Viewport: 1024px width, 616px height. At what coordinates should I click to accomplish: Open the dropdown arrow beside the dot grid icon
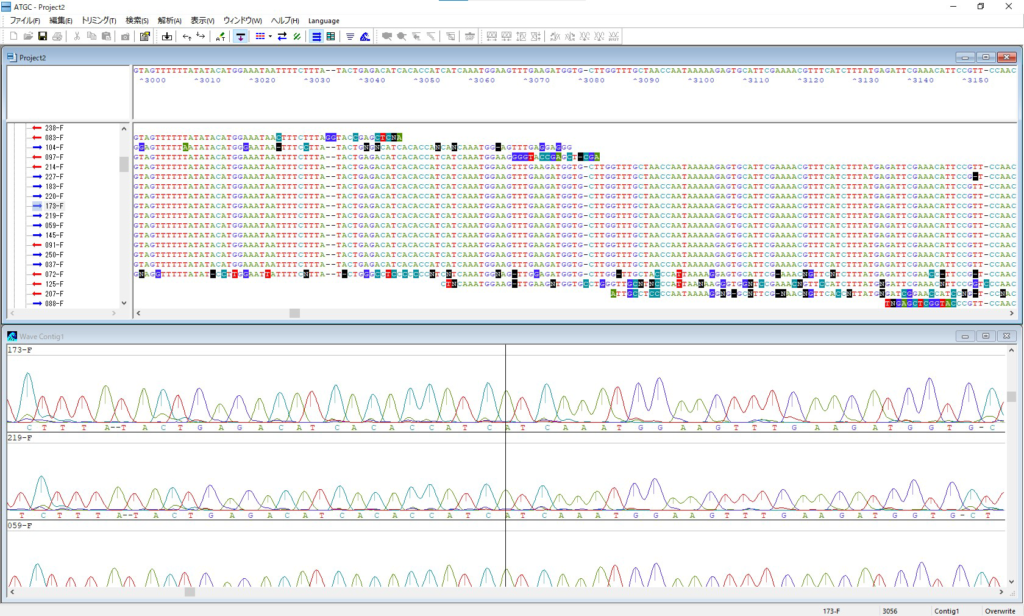270,37
